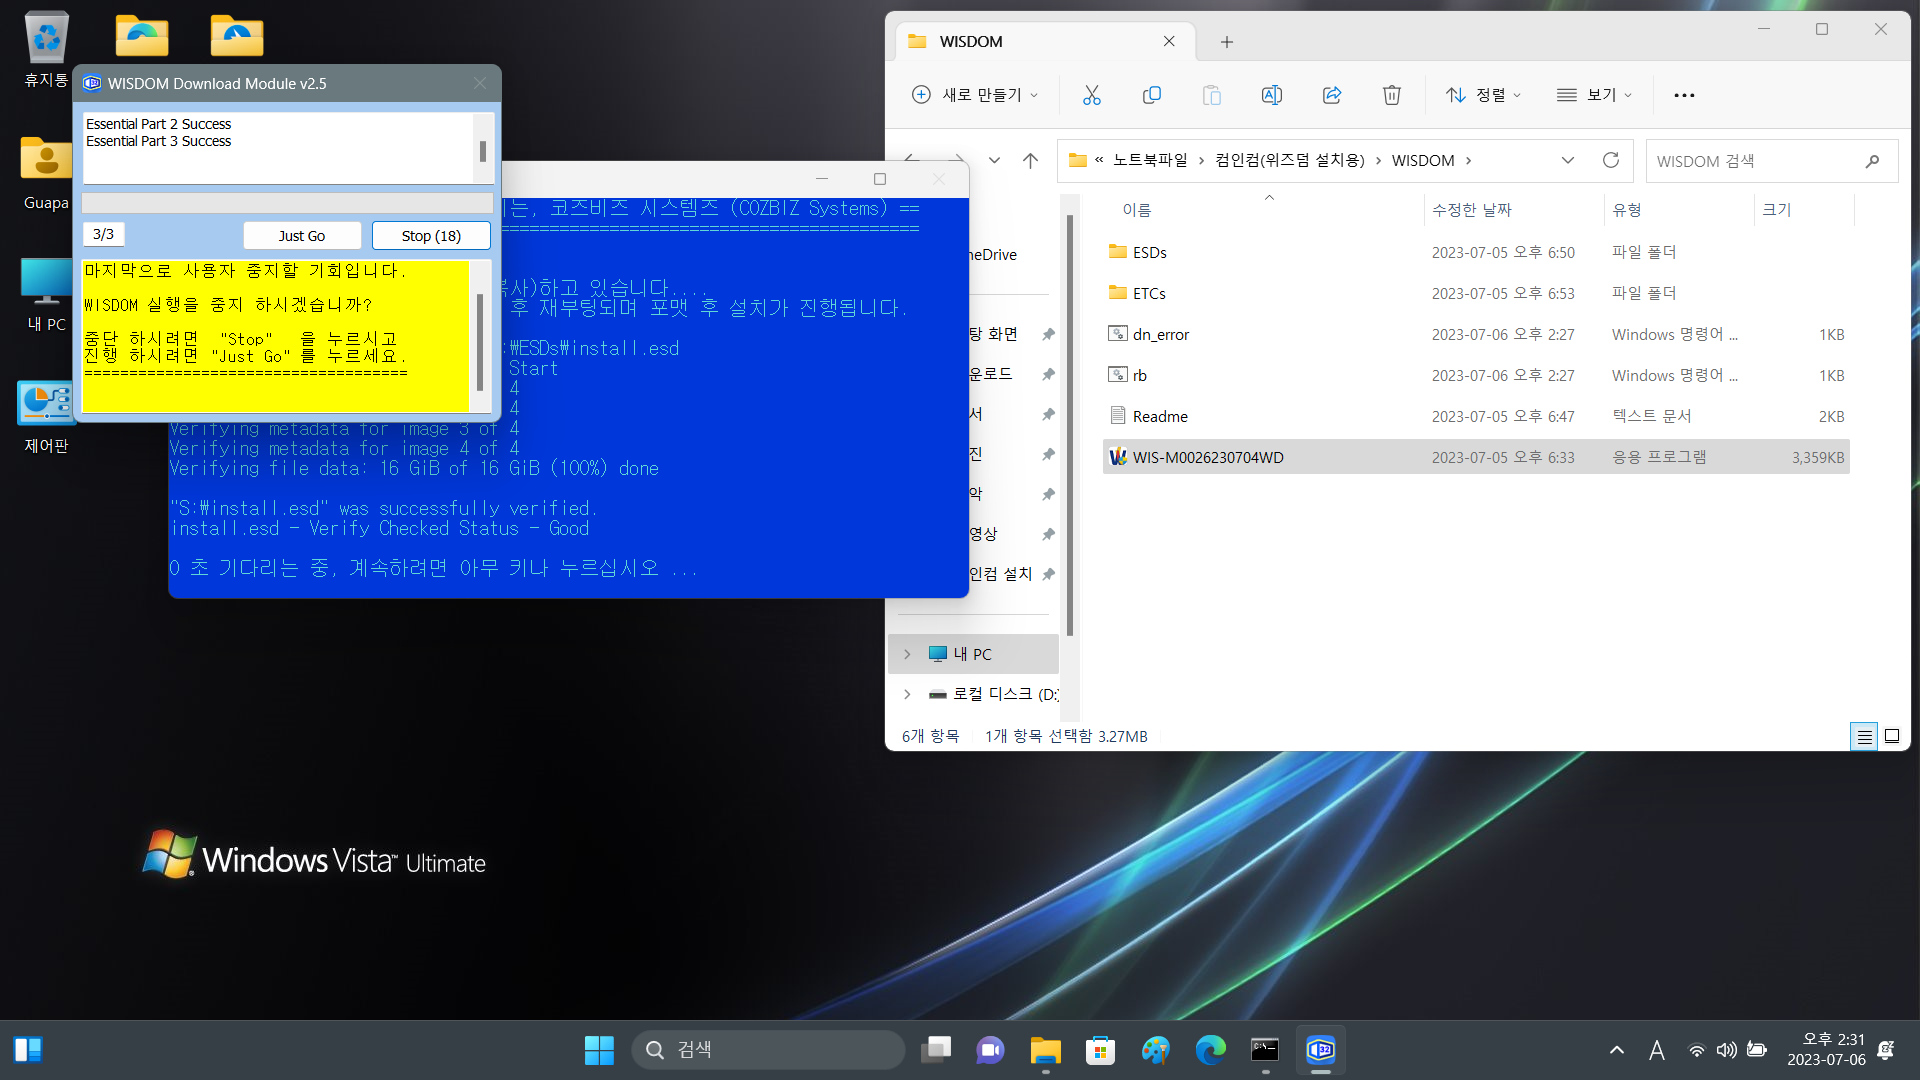This screenshot has height=1080, width=1920.
Task: Open the widgets button on taskbar
Action: click(28, 1049)
